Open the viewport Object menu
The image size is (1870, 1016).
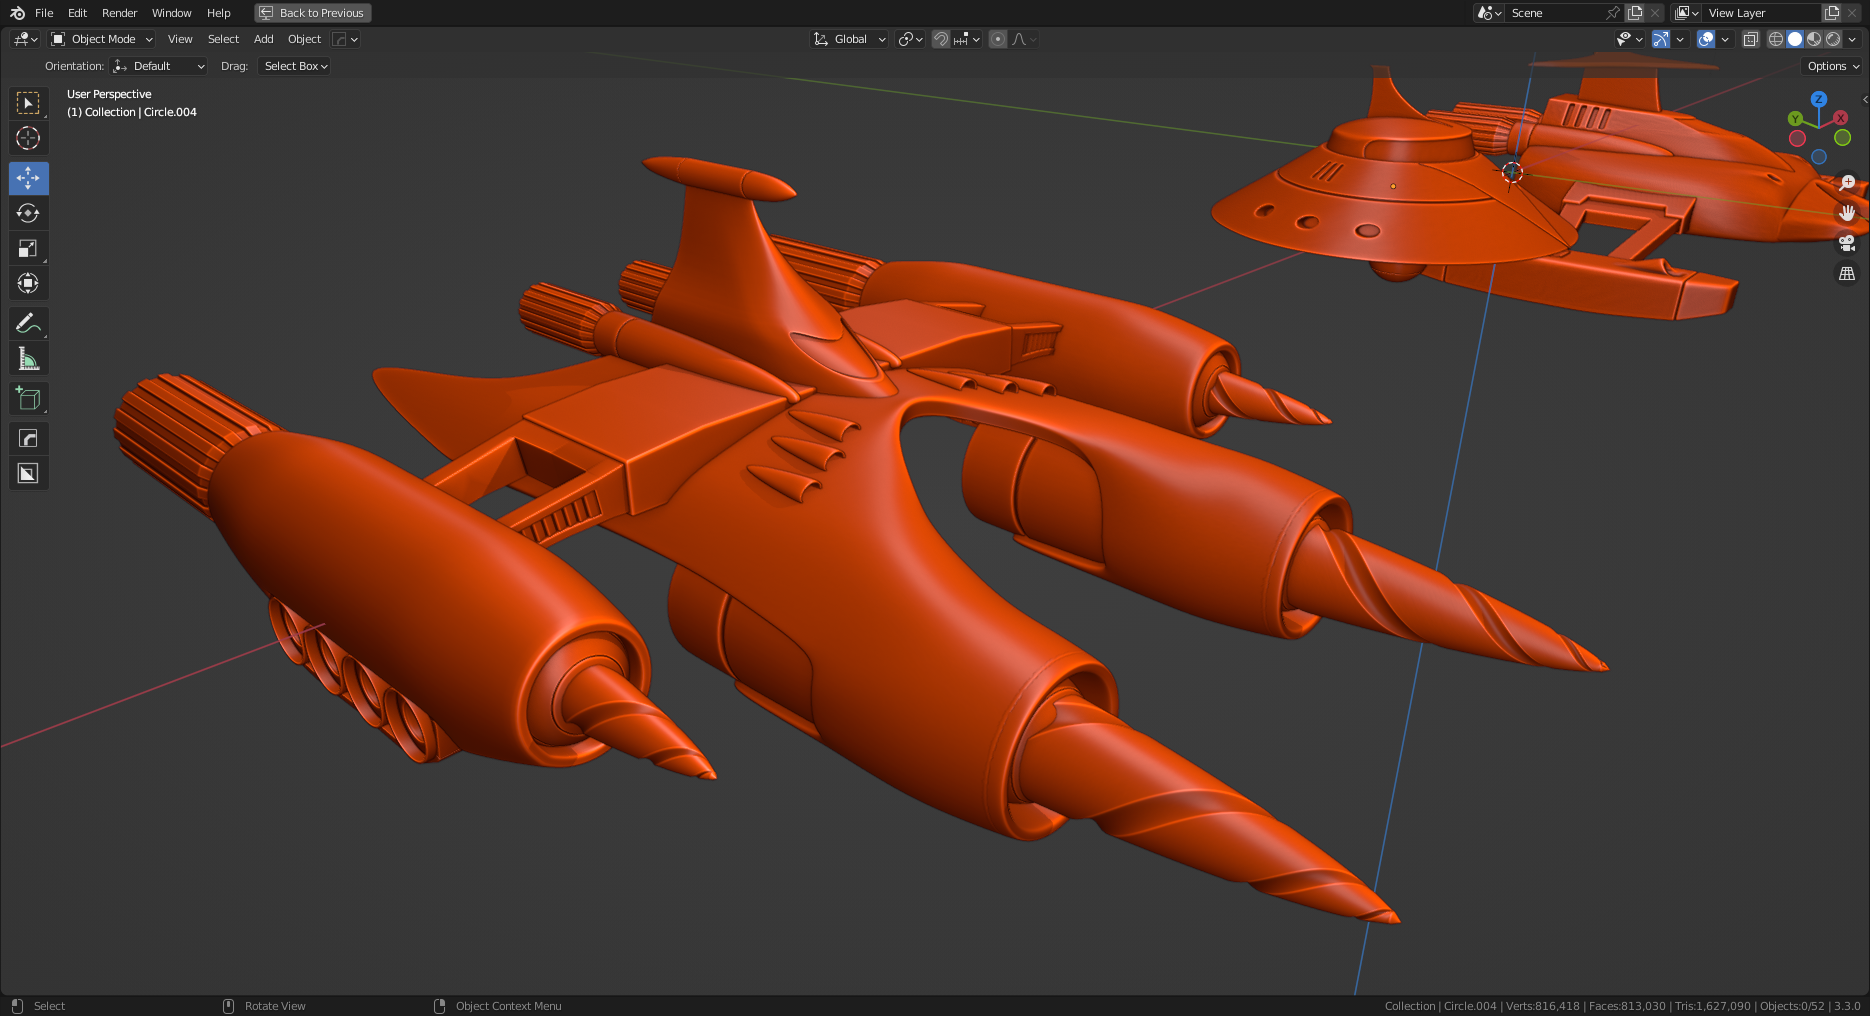coord(304,39)
